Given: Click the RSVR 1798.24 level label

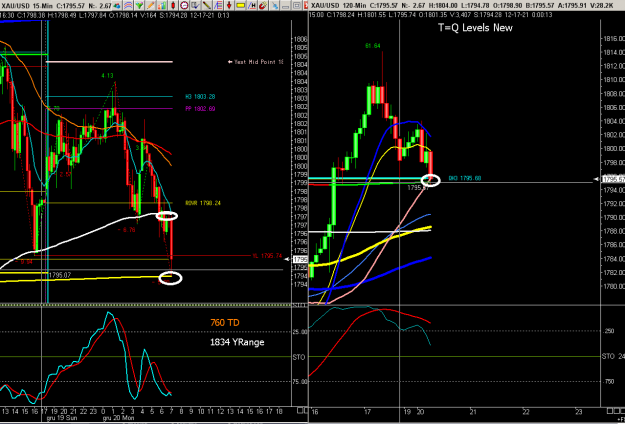Looking at the screenshot, I should [x=203, y=203].
